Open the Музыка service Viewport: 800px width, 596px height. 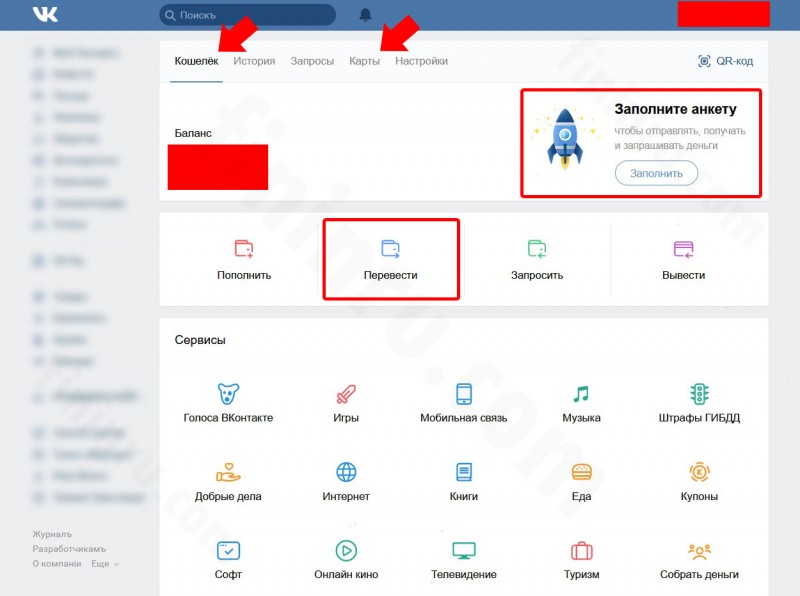pyautogui.click(x=581, y=403)
